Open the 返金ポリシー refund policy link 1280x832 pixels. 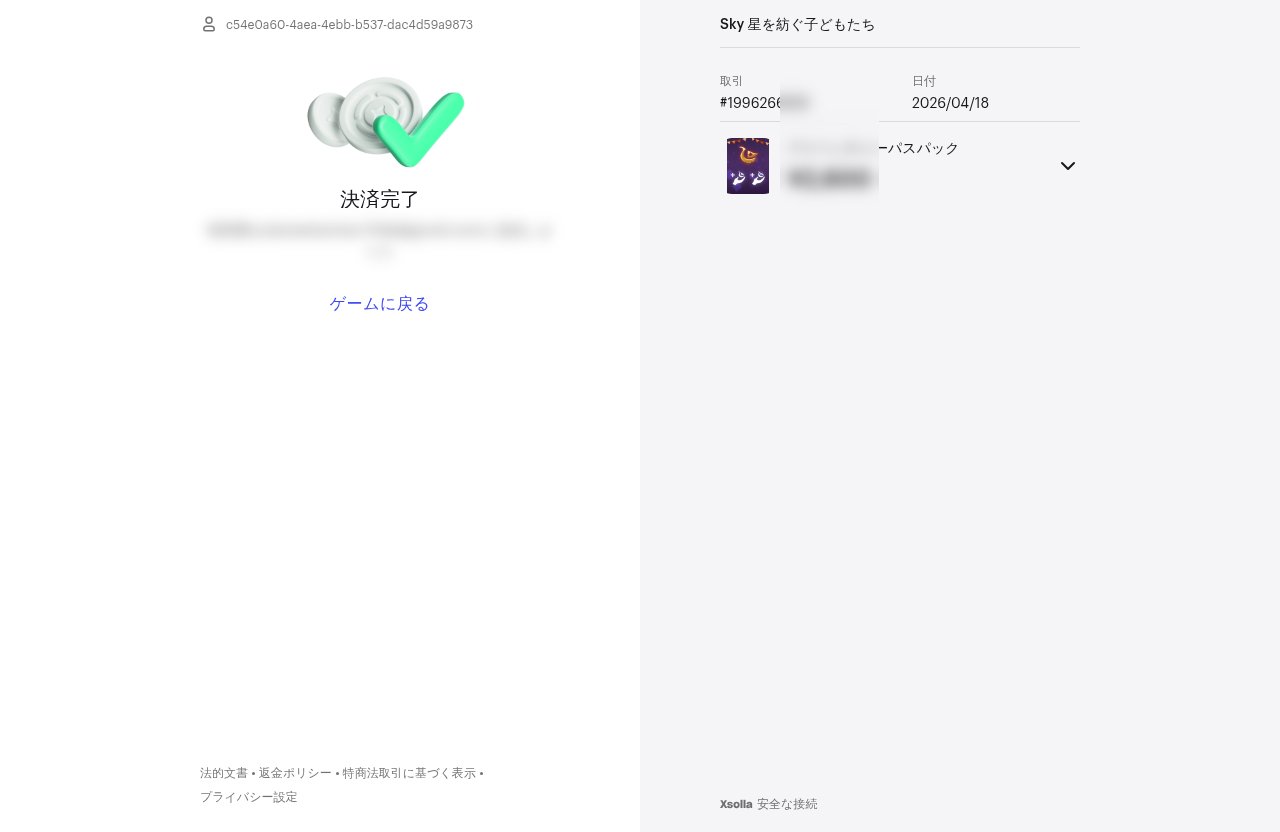295,773
